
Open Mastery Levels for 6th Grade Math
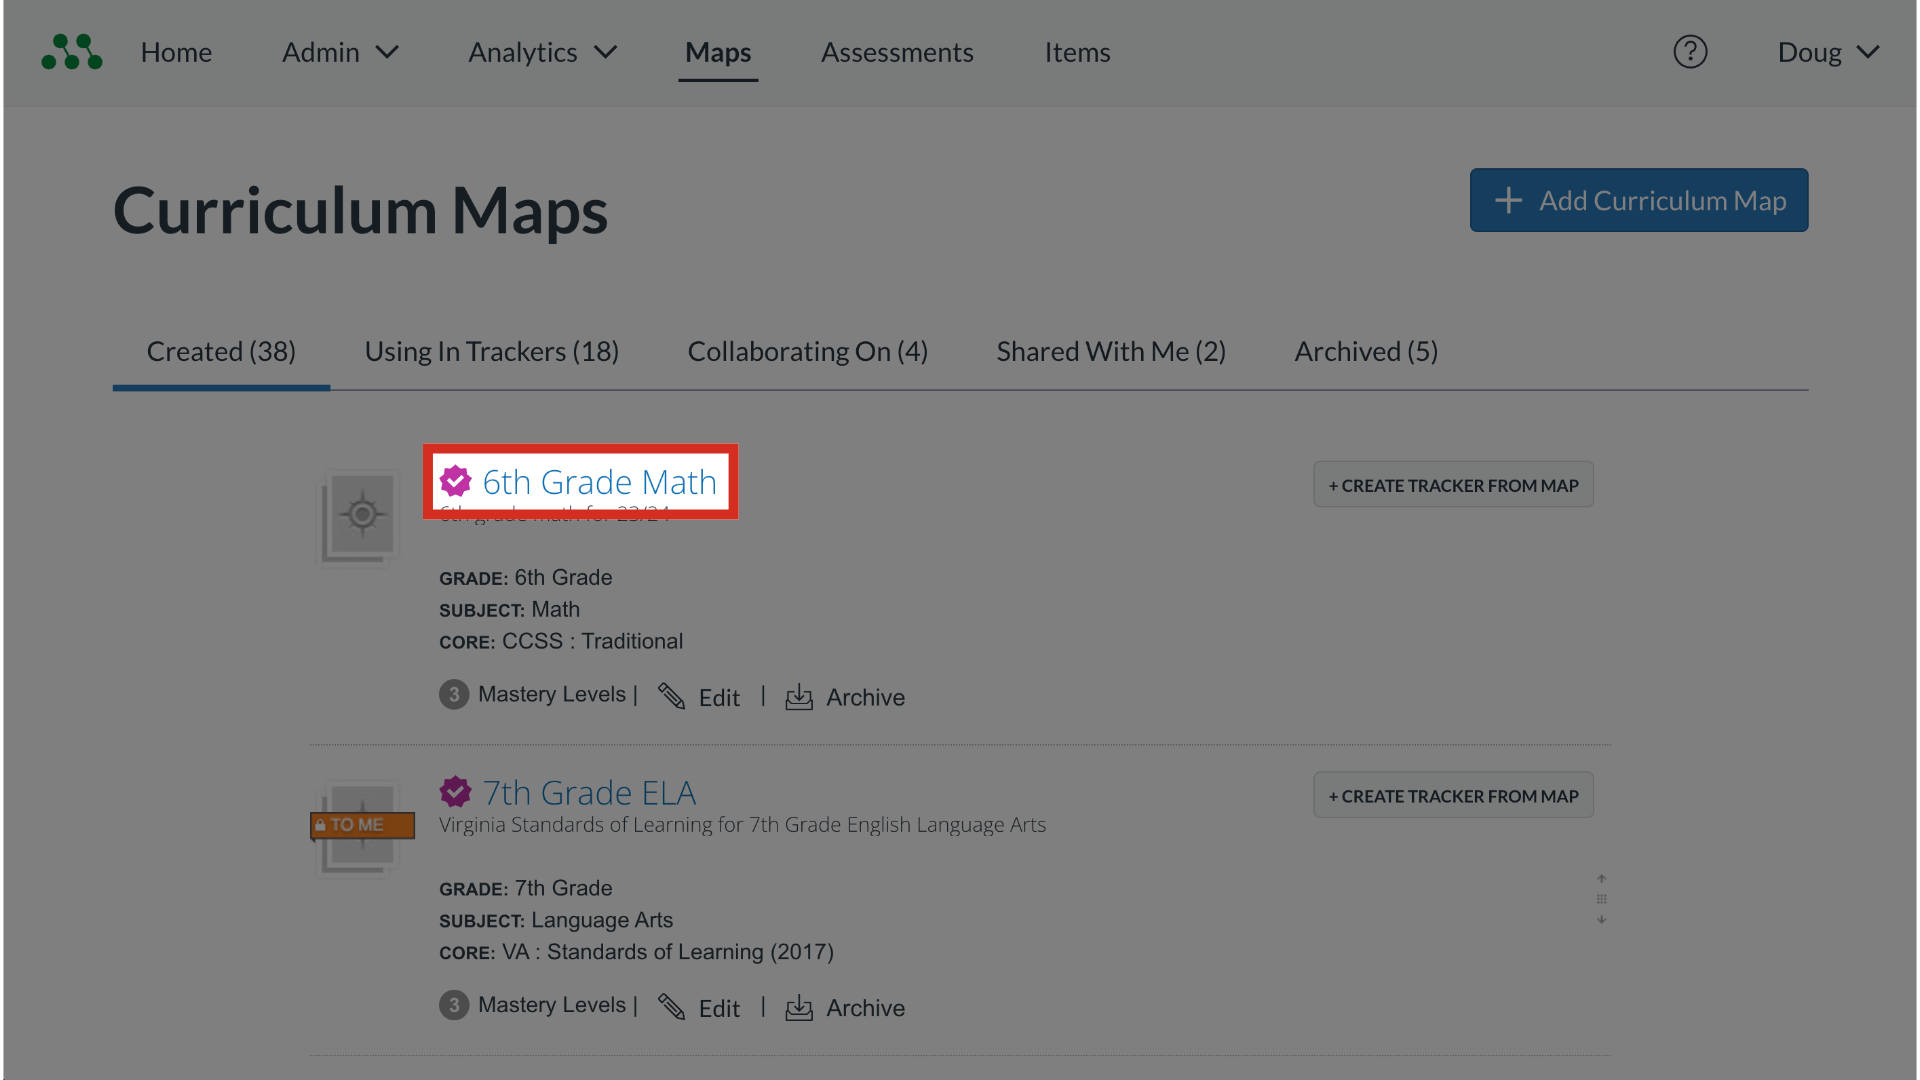(x=551, y=694)
